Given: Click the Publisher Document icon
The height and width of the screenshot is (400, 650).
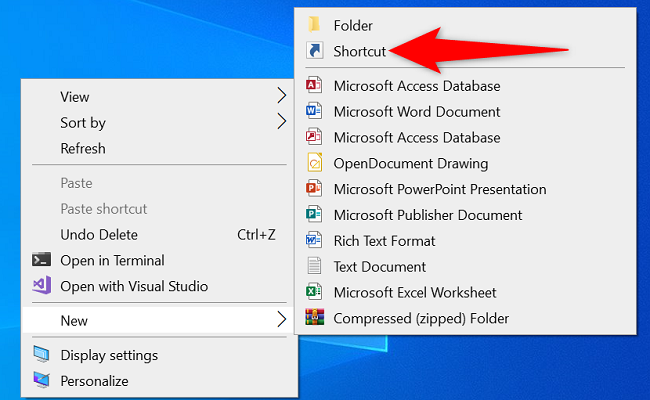Looking at the screenshot, I should pos(314,214).
